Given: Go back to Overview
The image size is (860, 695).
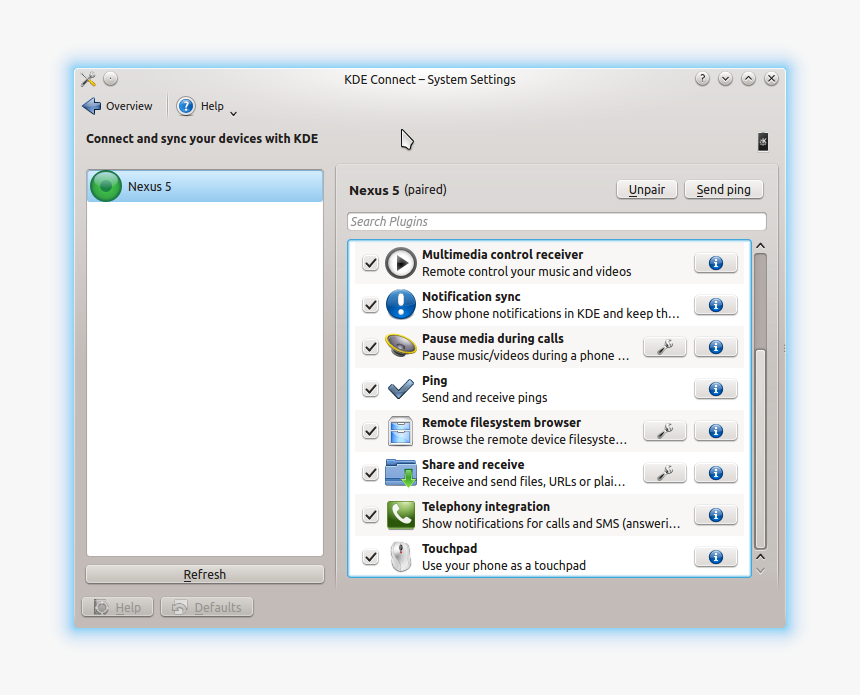Looking at the screenshot, I should point(118,106).
